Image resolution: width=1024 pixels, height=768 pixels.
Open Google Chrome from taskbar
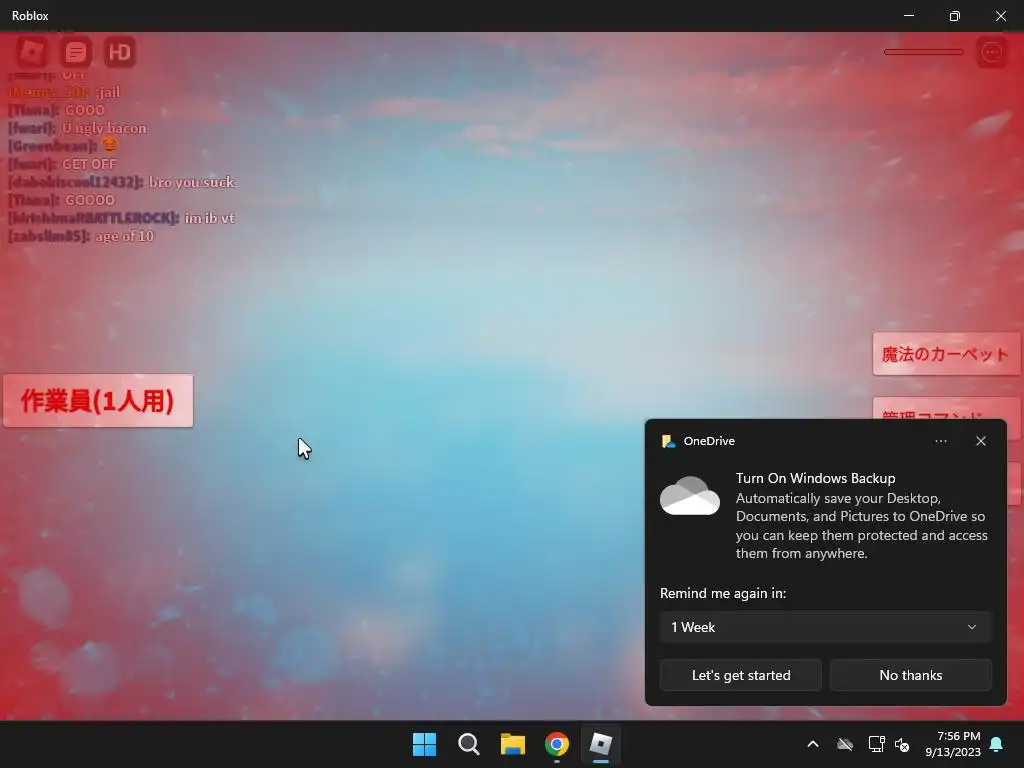[557, 744]
